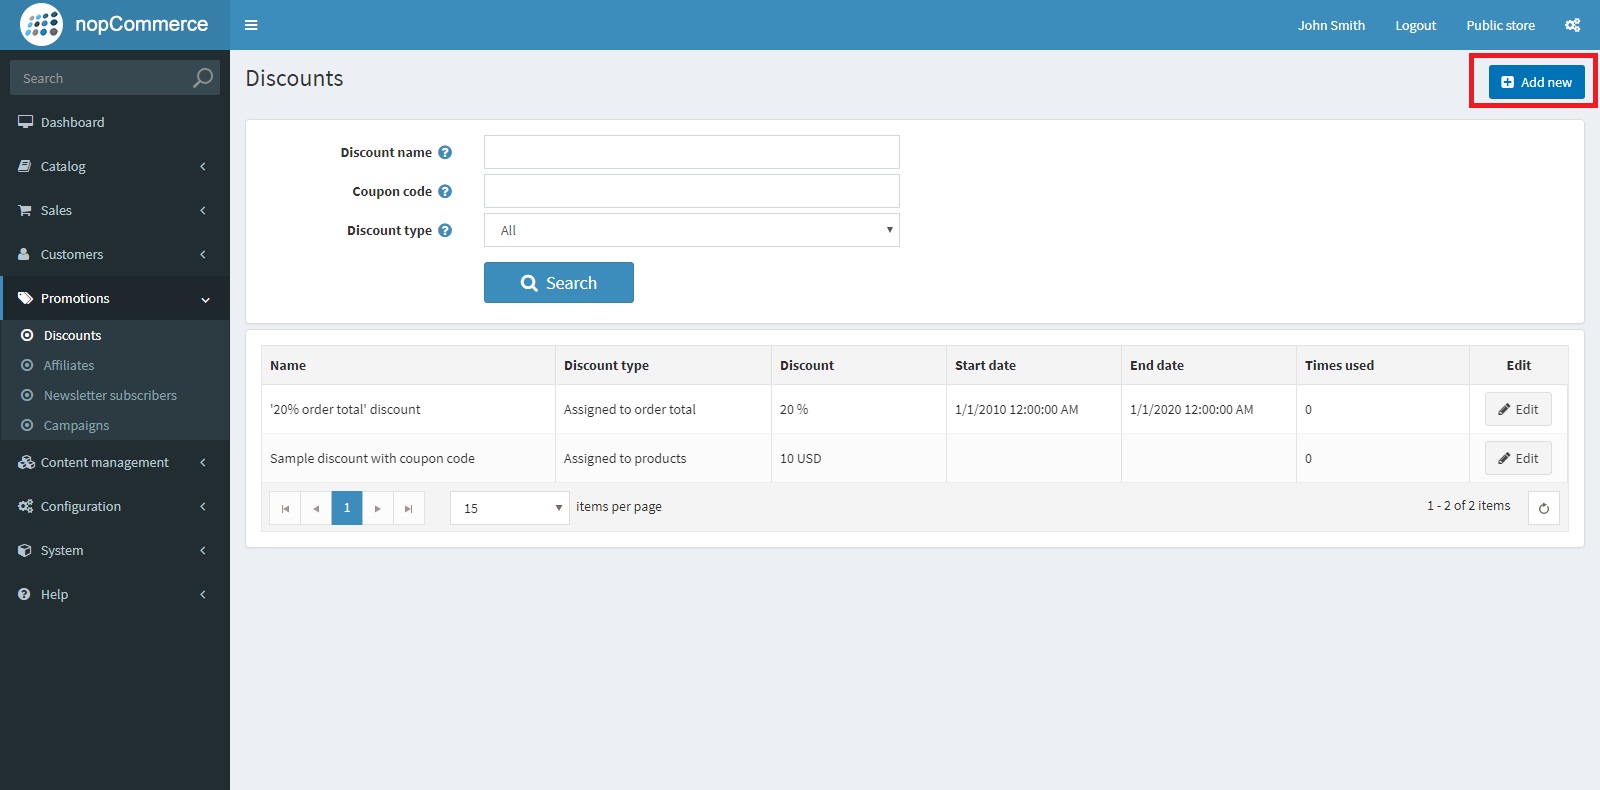The image size is (1600, 790).
Task: Toggle the sidebar hamburger menu
Action: pos(251,25)
